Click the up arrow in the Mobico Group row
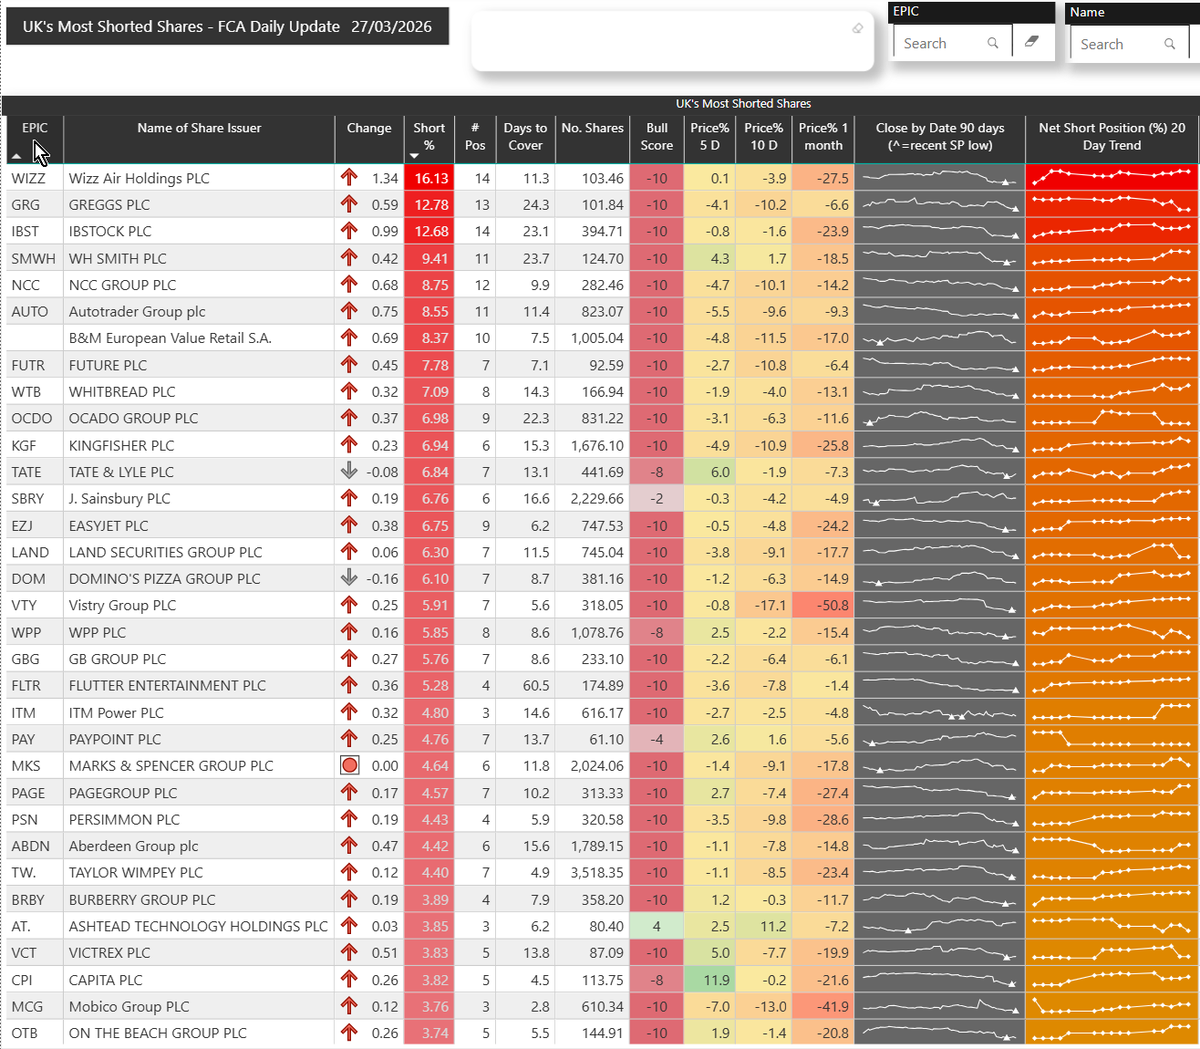This screenshot has height=1049, width=1200. click(349, 1006)
